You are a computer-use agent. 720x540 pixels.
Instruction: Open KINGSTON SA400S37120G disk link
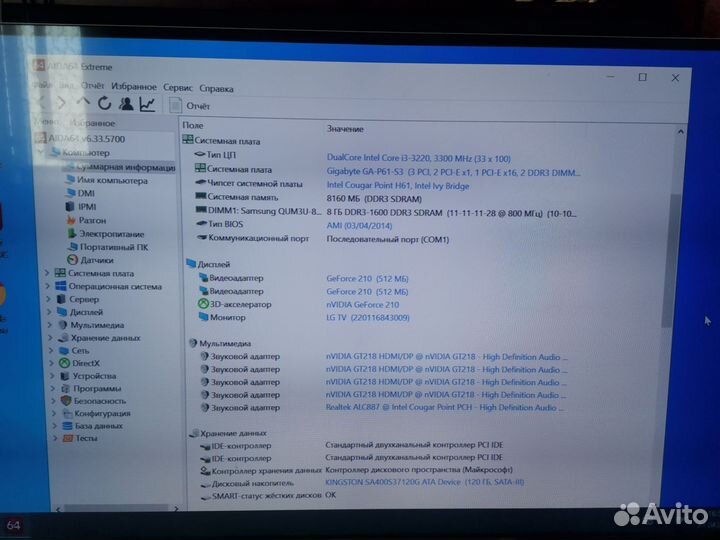coord(424,482)
